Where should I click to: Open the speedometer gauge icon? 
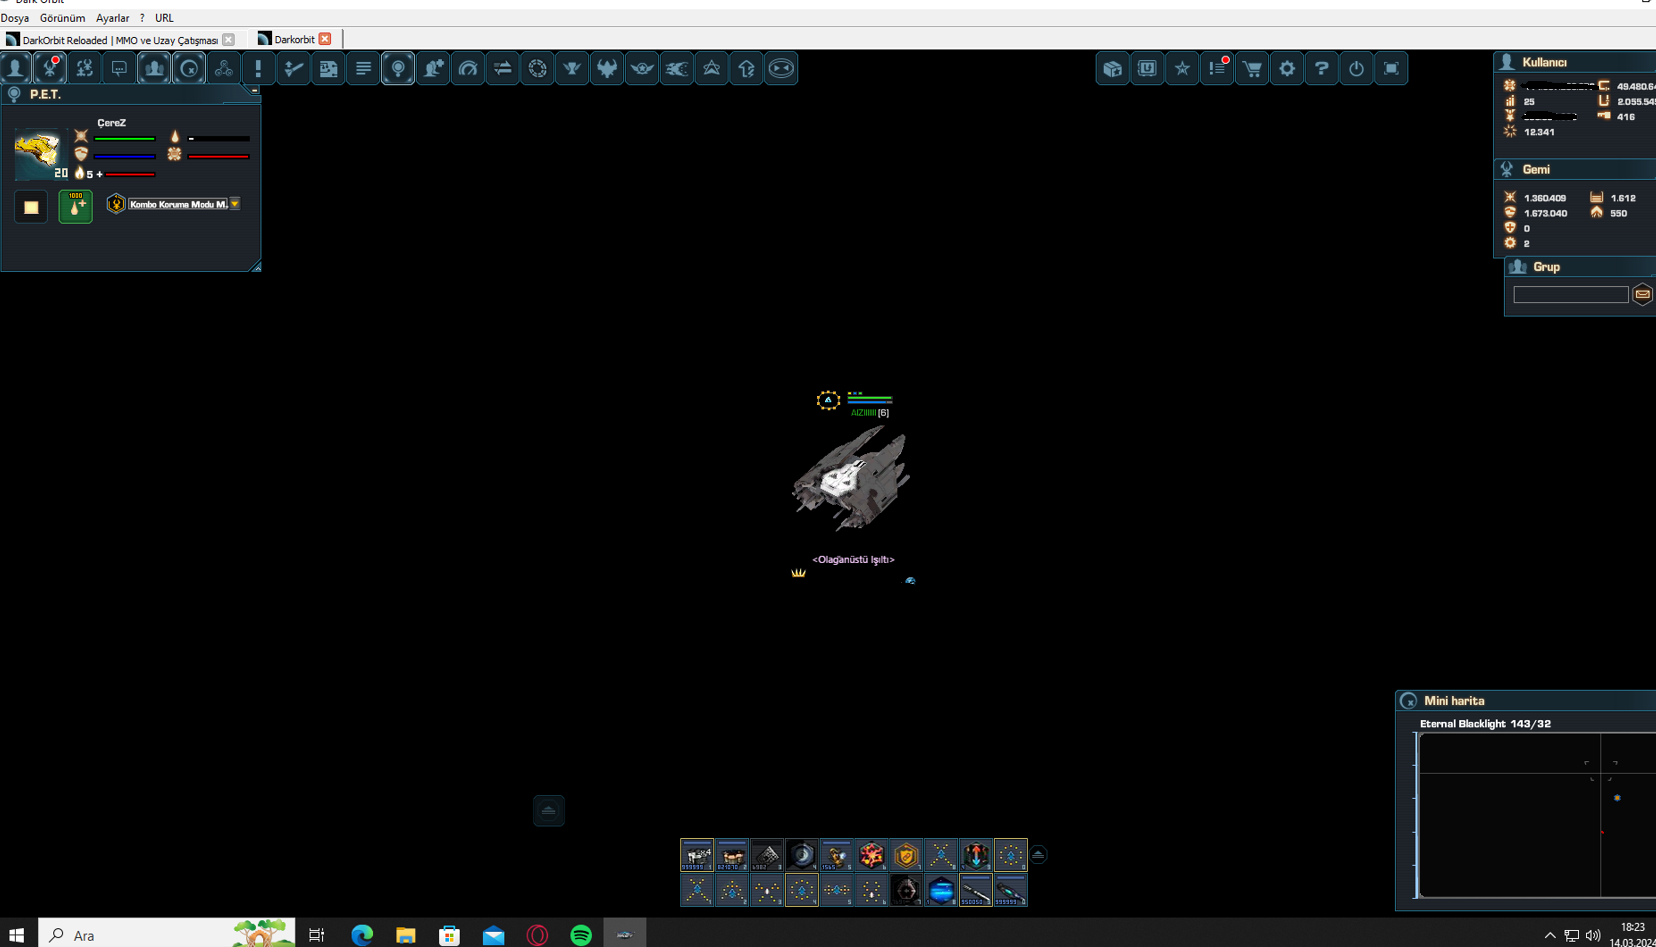point(468,68)
